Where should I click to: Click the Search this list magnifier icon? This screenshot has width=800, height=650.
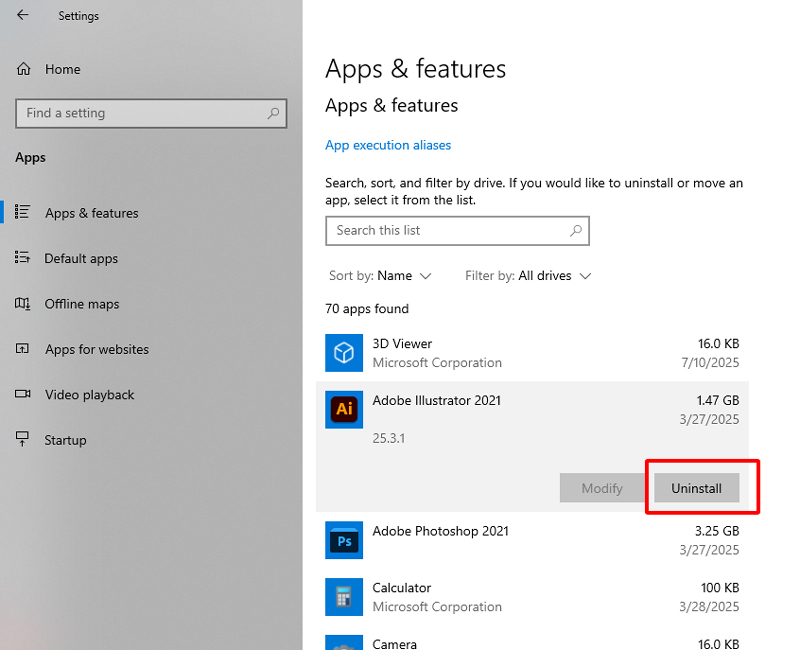pos(576,231)
